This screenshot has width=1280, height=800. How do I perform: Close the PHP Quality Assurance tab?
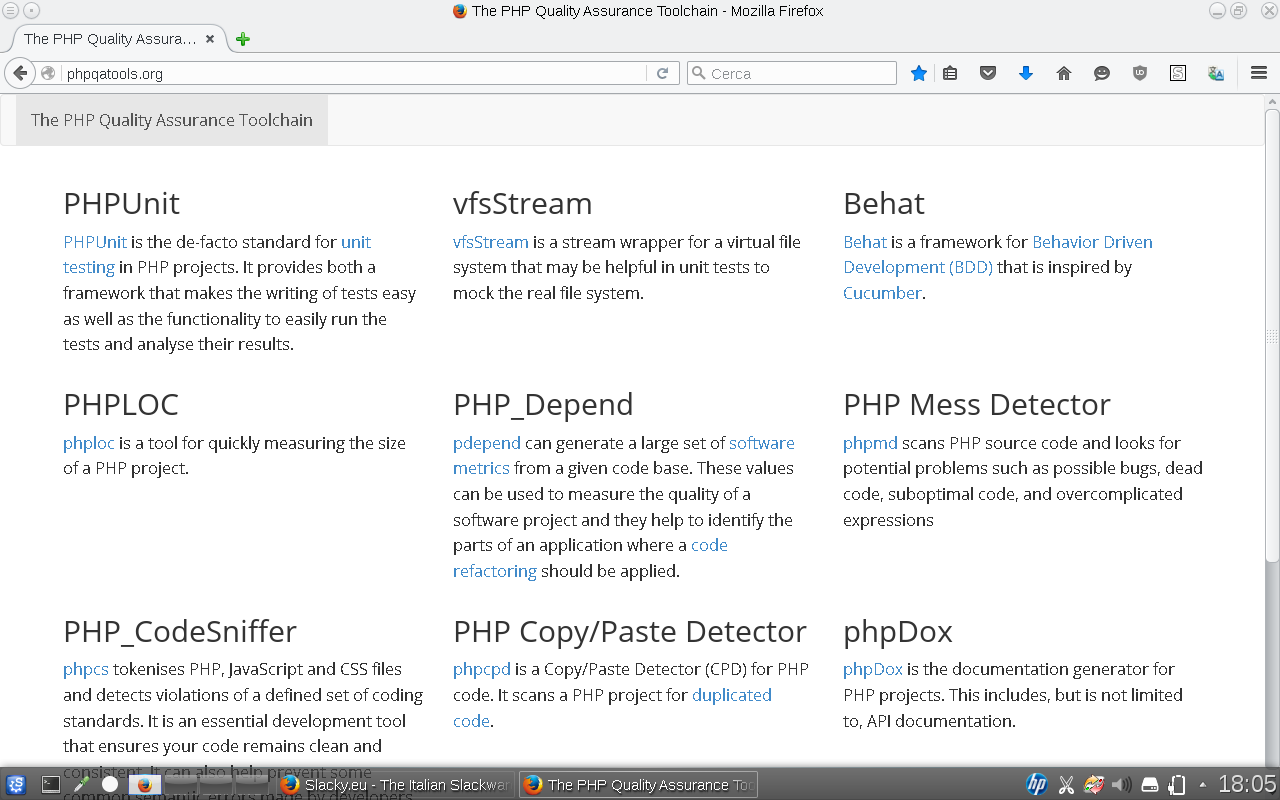pyautogui.click(x=210, y=39)
